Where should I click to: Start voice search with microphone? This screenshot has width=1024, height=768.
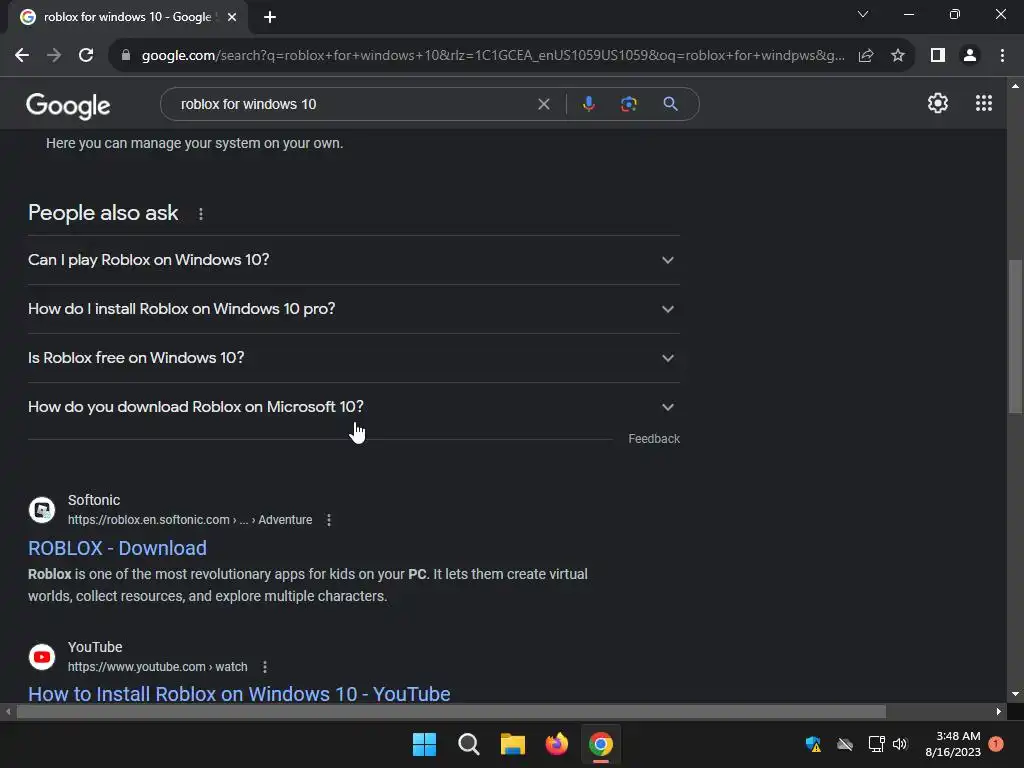588,104
